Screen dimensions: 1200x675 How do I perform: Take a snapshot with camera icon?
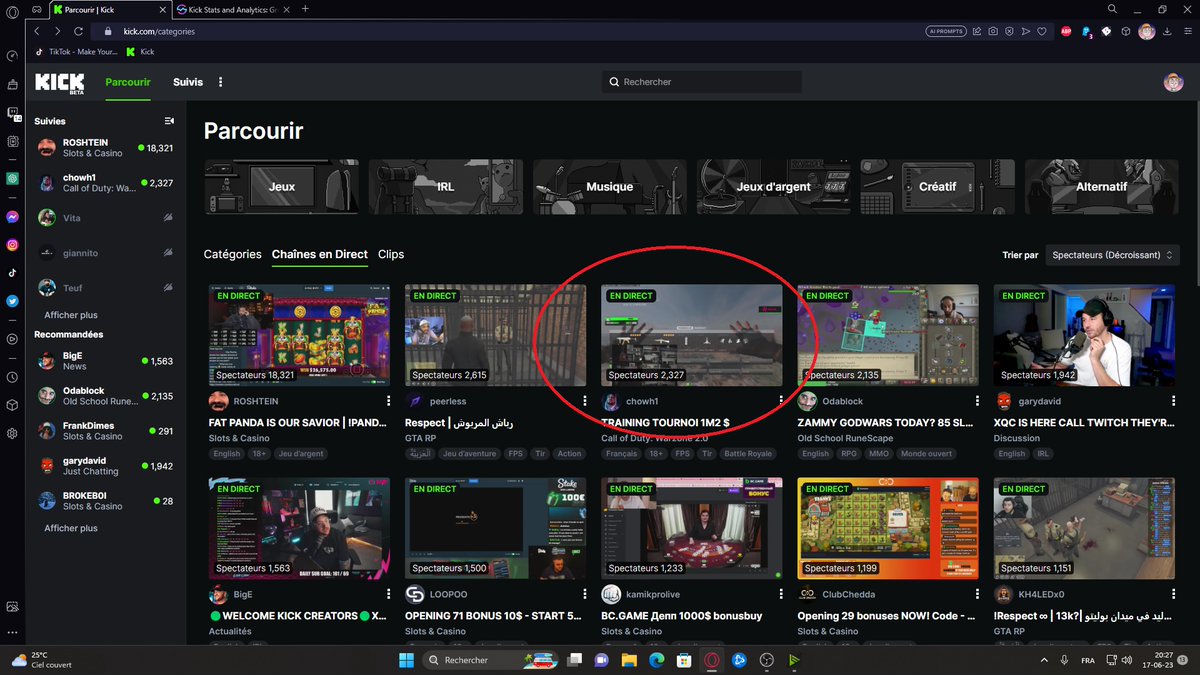click(991, 31)
